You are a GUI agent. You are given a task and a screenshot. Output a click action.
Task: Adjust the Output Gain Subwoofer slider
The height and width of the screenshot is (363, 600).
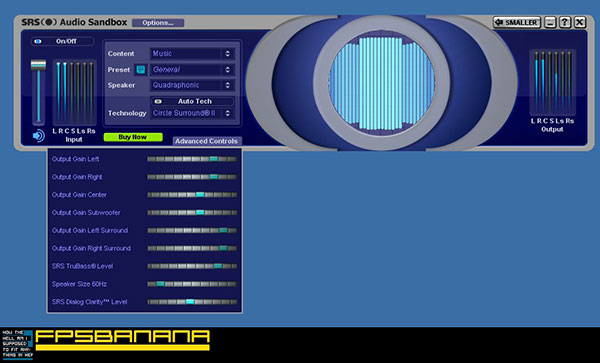coord(192,212)
